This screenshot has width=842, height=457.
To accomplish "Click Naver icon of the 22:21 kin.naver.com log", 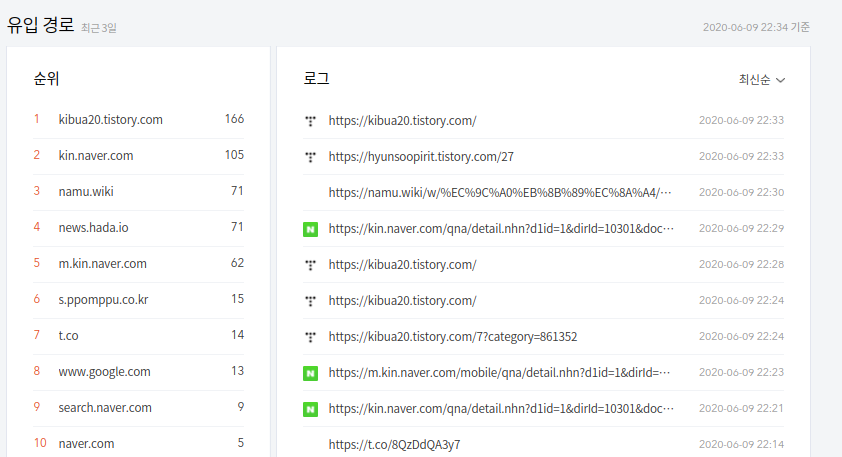I will point(310,409).
